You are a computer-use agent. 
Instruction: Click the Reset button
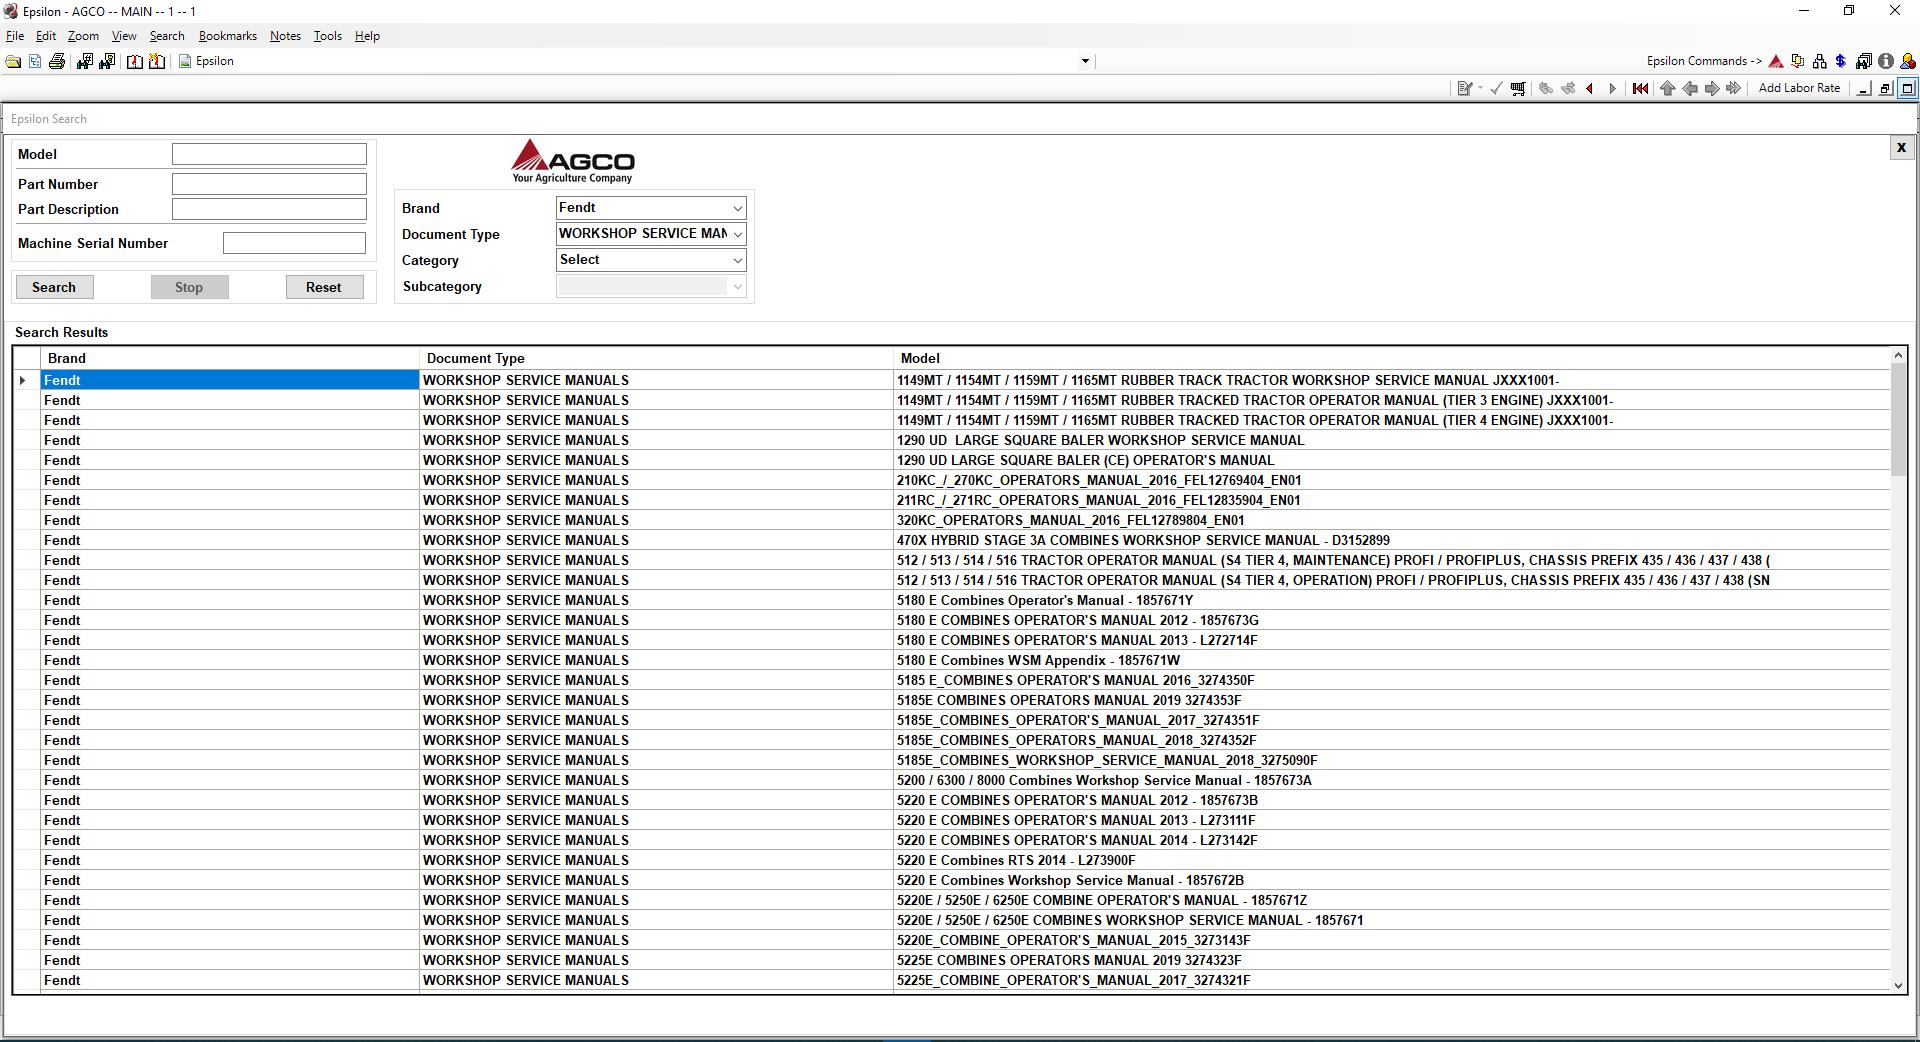click(324, 287)
